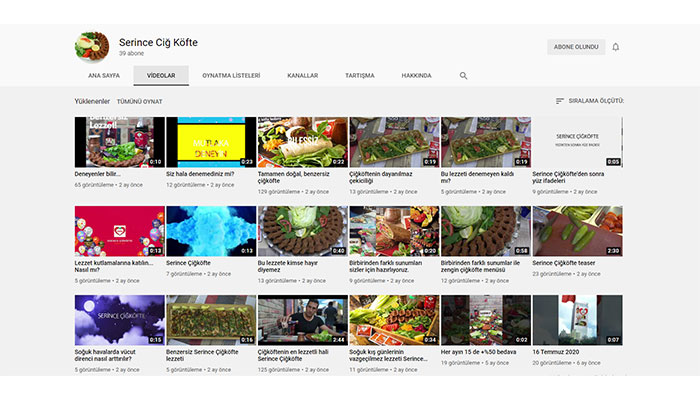Open 'Soğuk kış günlerinin' video thumbnail
The width and height of the screenshot is (700, 400).
click(x=394, y=320)
